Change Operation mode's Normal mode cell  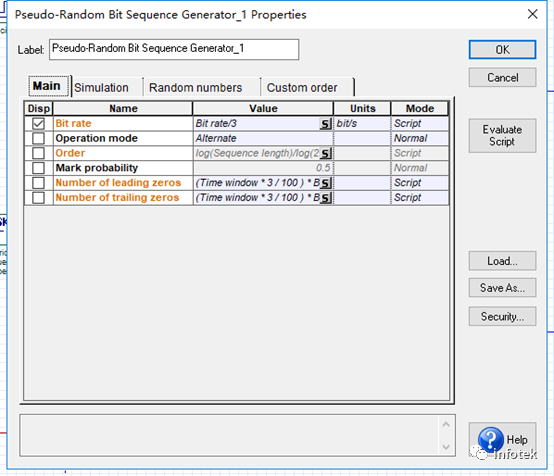(420, 138)
